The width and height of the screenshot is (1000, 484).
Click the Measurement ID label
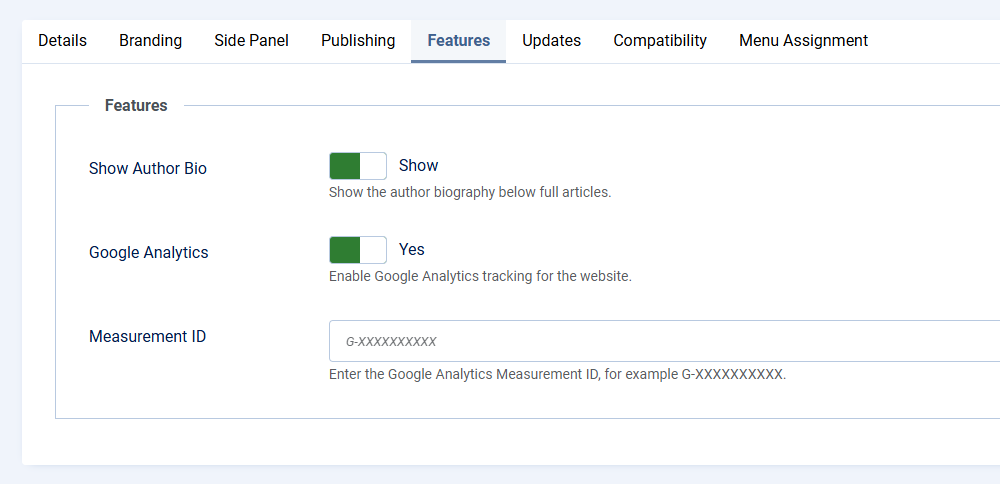tap(147, 336)
